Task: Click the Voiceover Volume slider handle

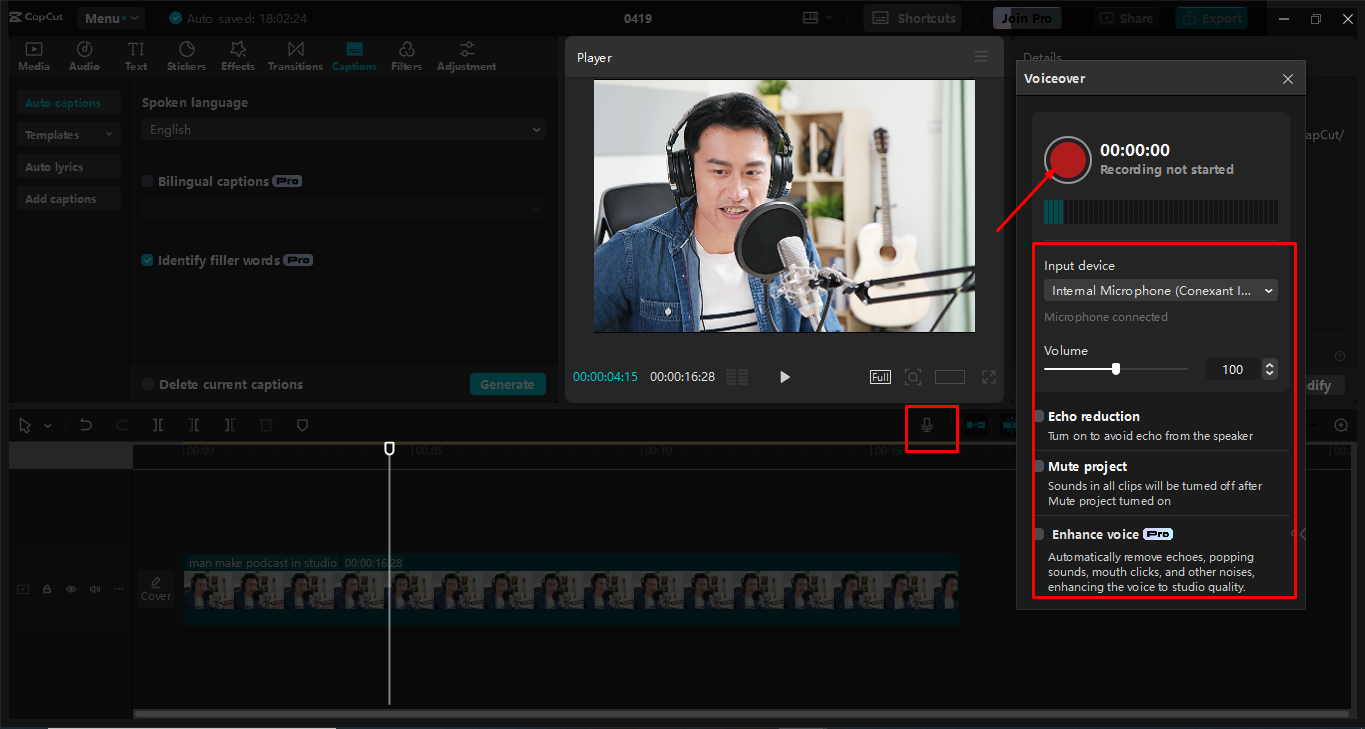Action: (x=1116, y=369)
